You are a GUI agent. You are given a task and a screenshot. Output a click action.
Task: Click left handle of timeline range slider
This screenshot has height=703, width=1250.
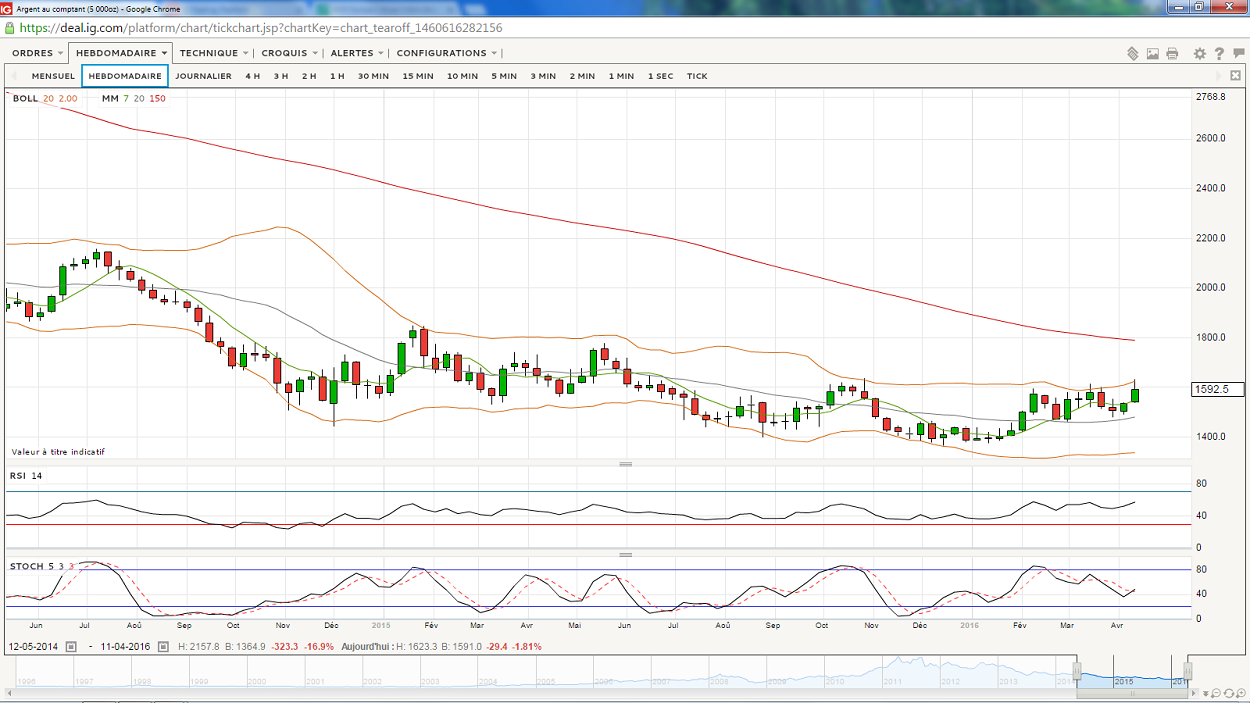point(1078,671)
